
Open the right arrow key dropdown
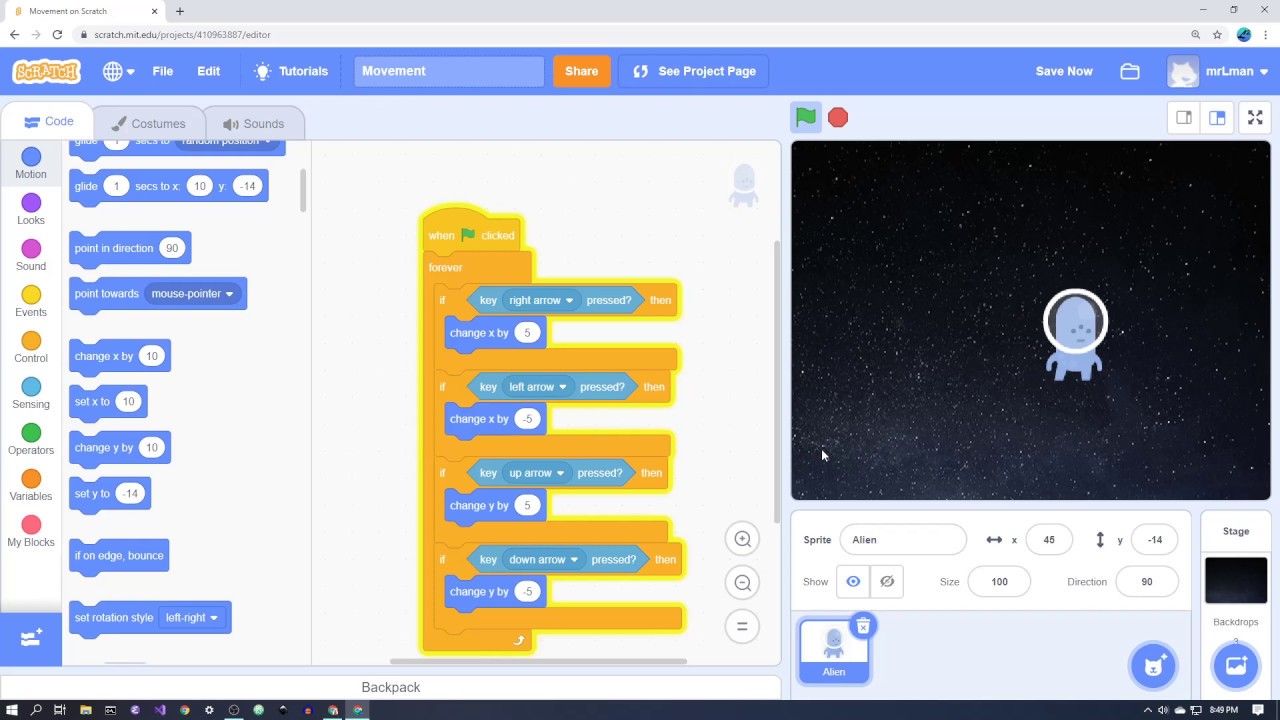(541, 300)
